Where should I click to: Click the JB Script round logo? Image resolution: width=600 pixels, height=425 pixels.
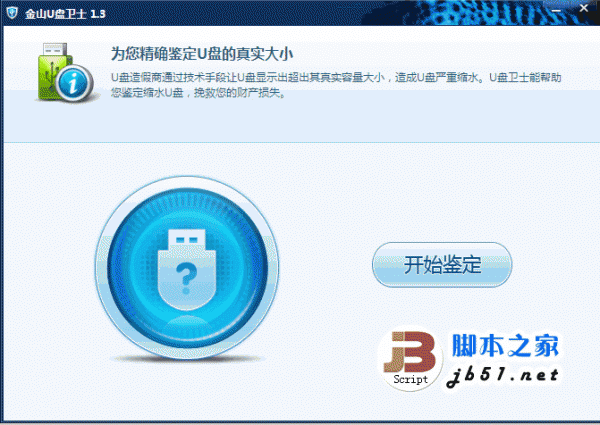point(411,359)
